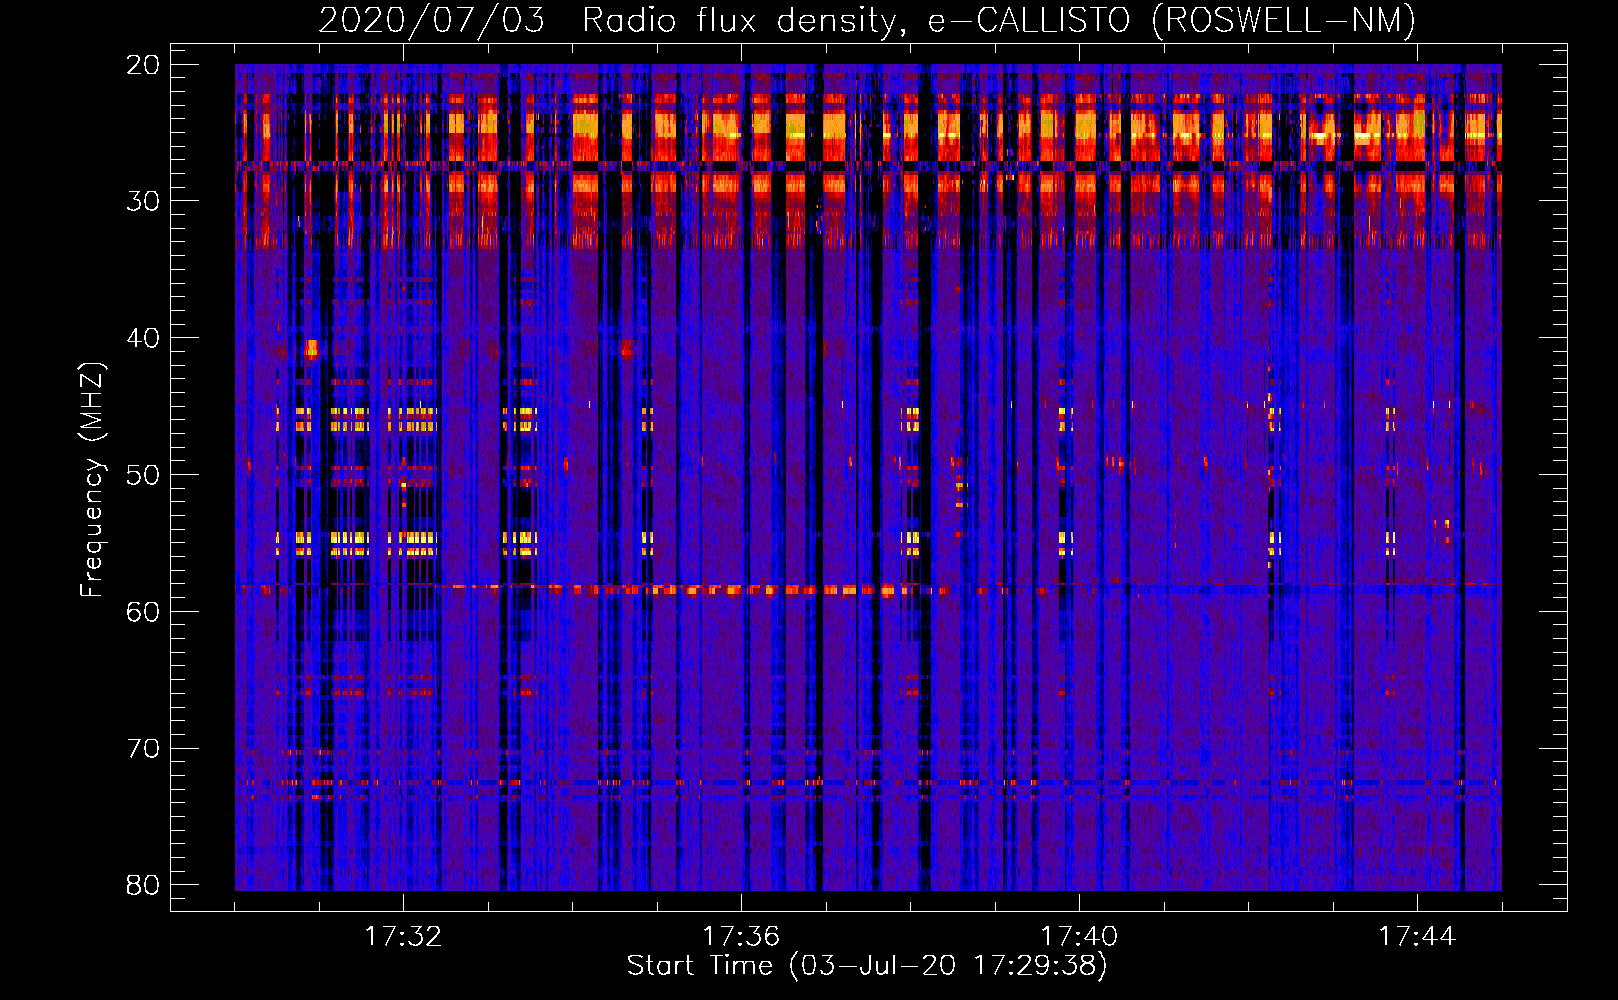The image size is (1618, 1000).
Task: Click the 17:40 time tick label
Action: pyautogui.click(x=1079, y=937)
